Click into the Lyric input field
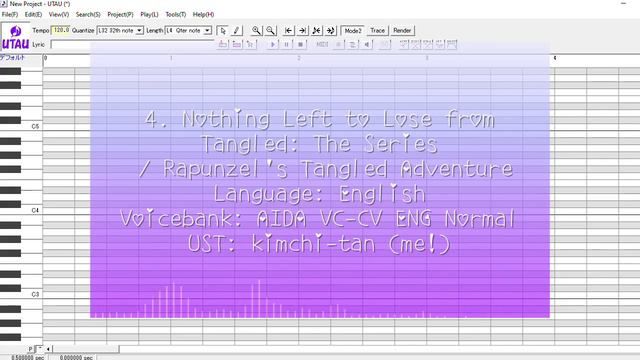The image size is (640, 360). coord(133,44)
